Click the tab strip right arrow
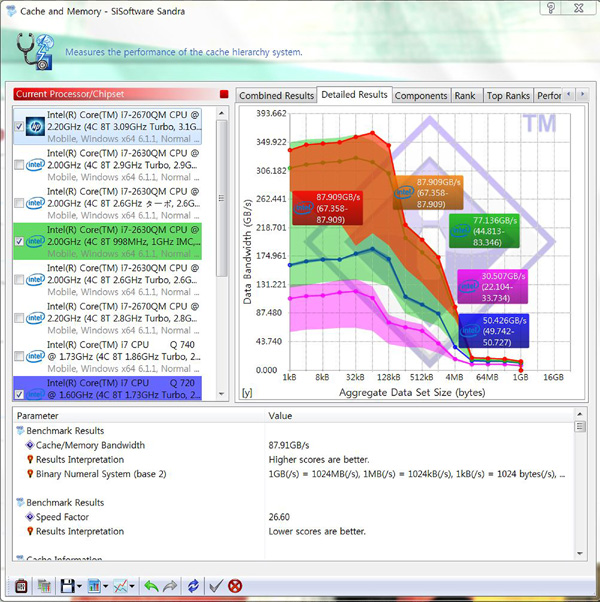 point(582,94)
